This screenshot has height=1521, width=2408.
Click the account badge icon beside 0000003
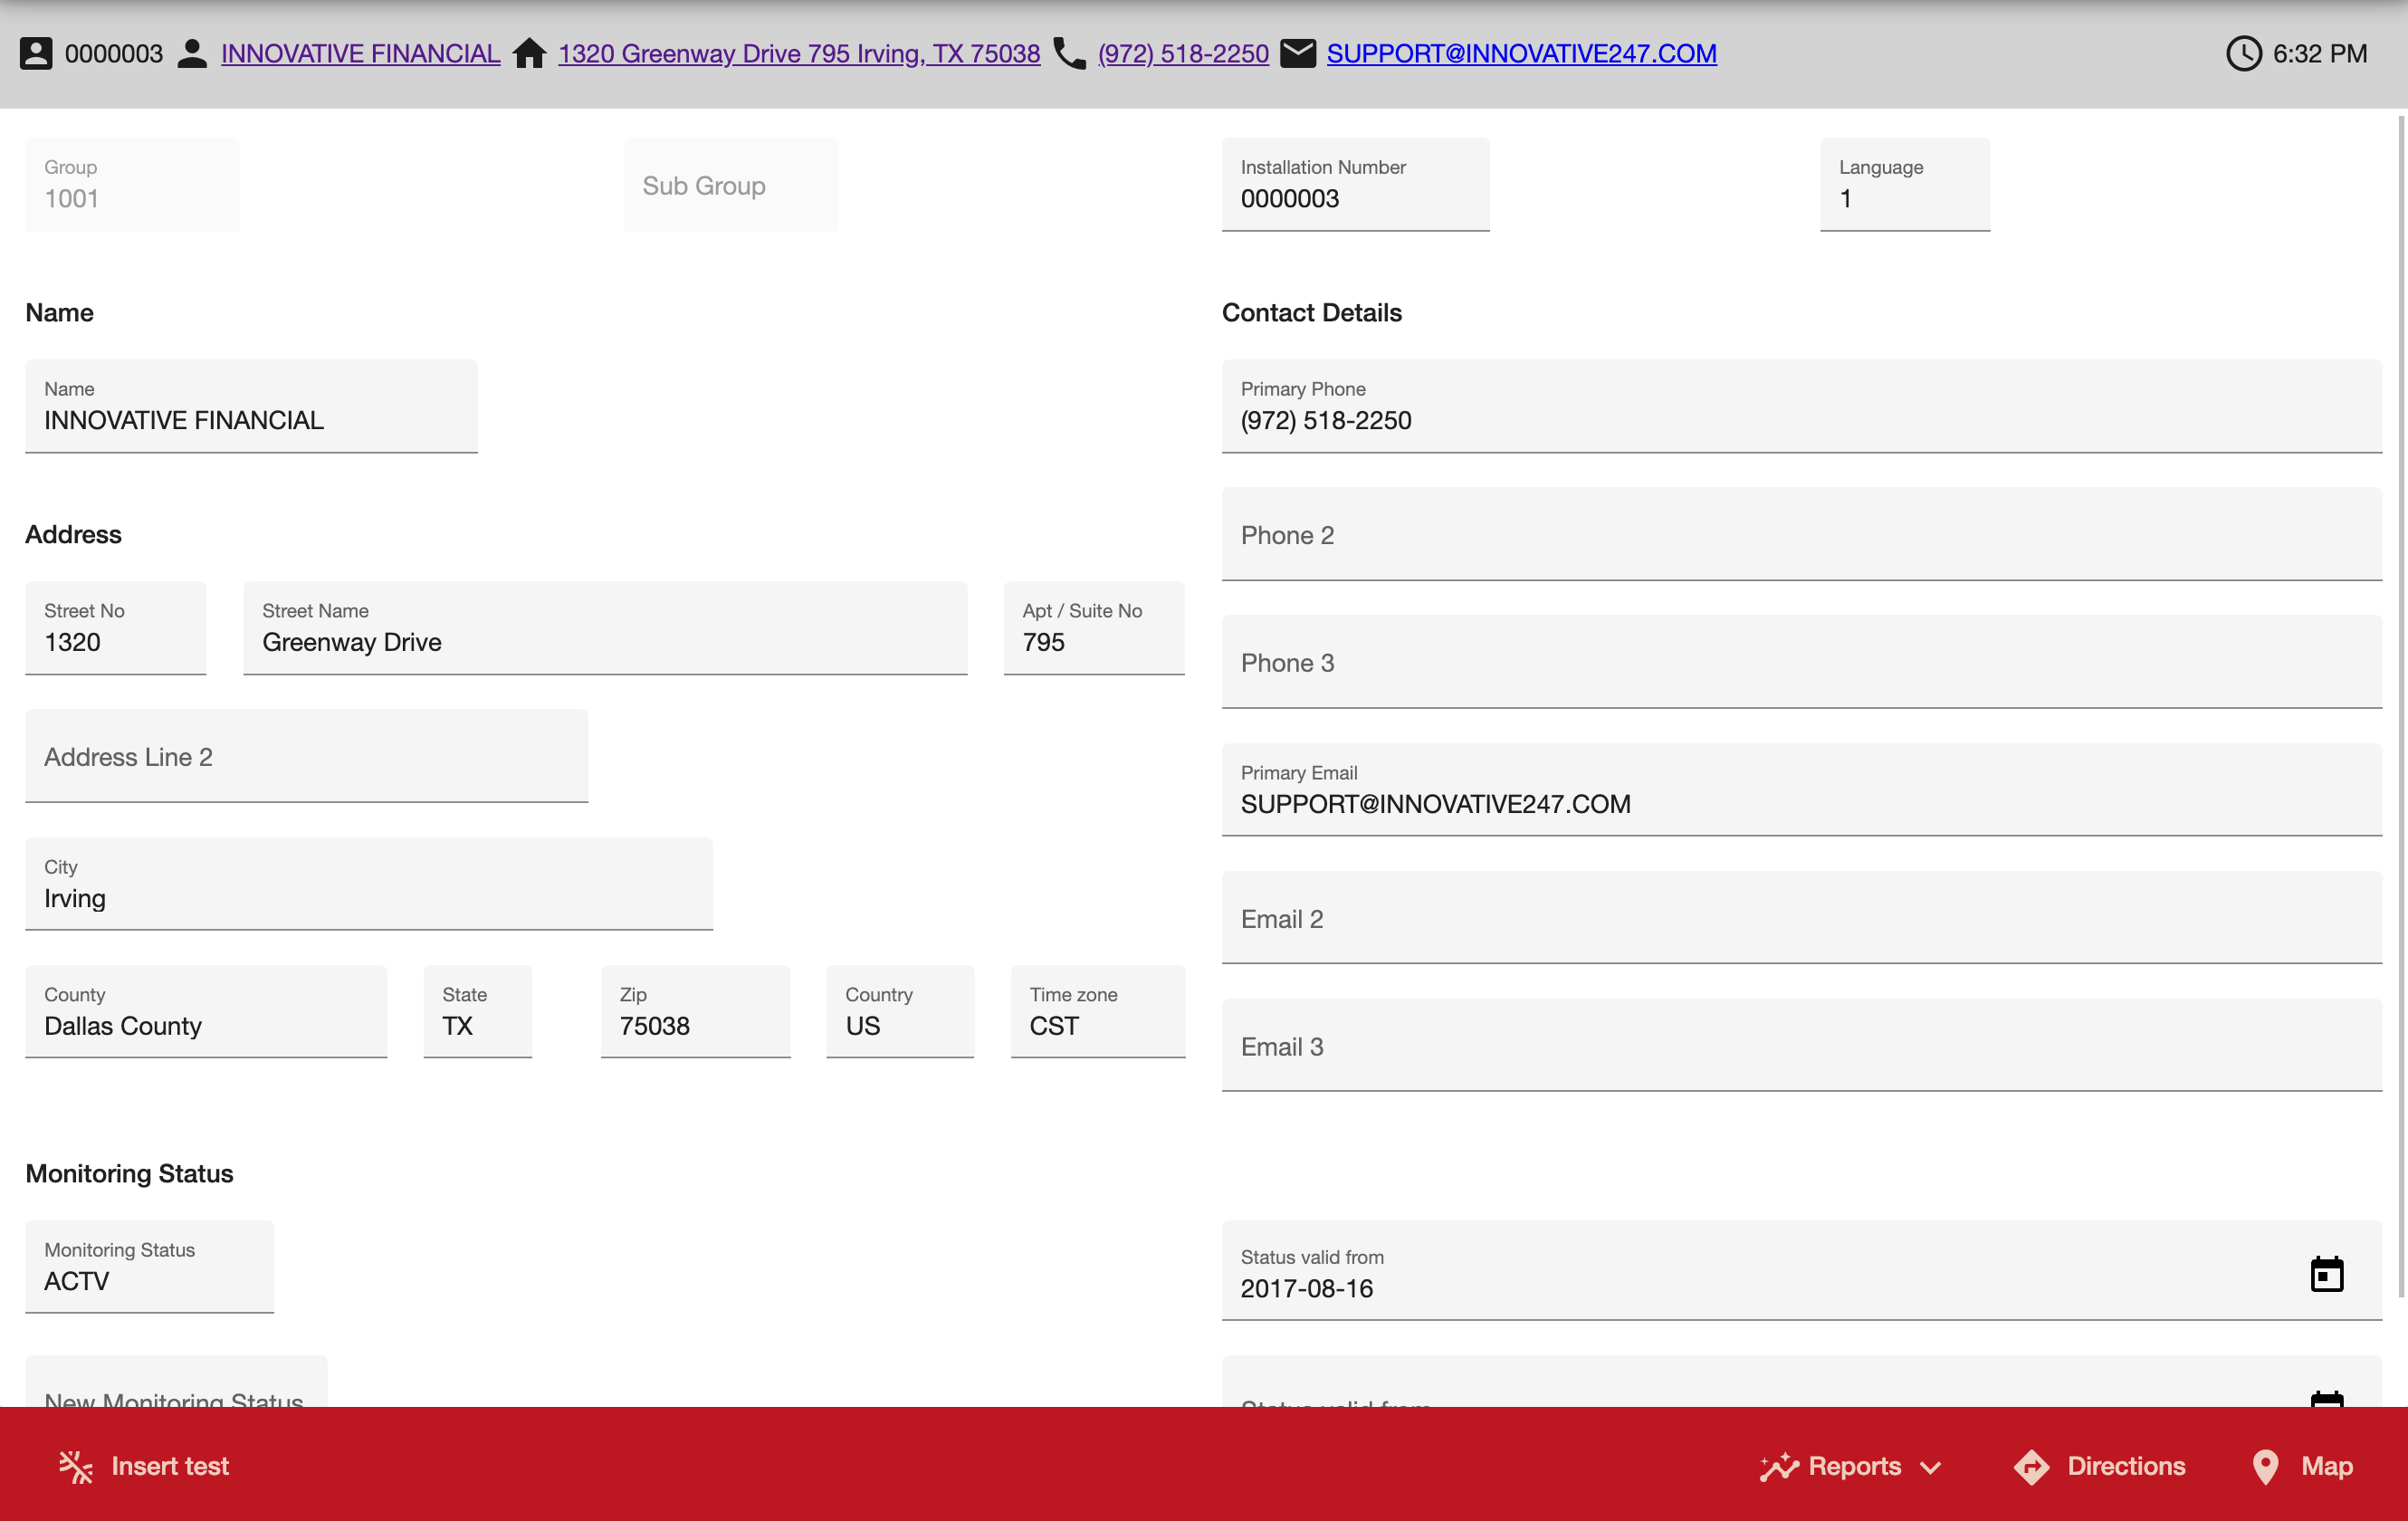pos(36,53)
